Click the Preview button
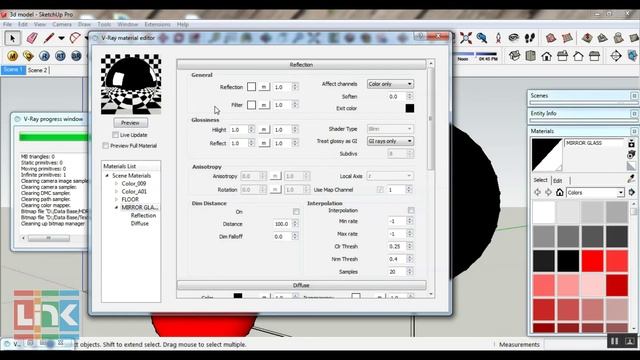 point(130,123)
